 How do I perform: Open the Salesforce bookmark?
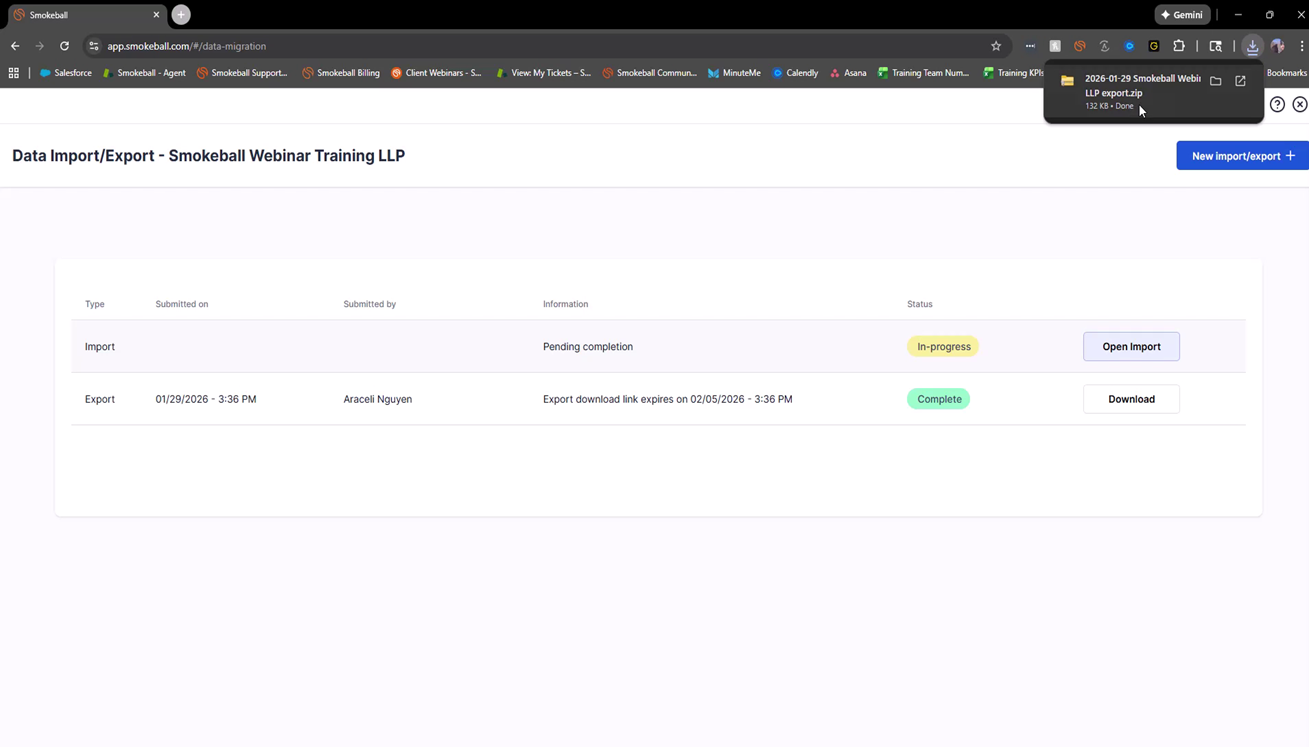point(66,73)
